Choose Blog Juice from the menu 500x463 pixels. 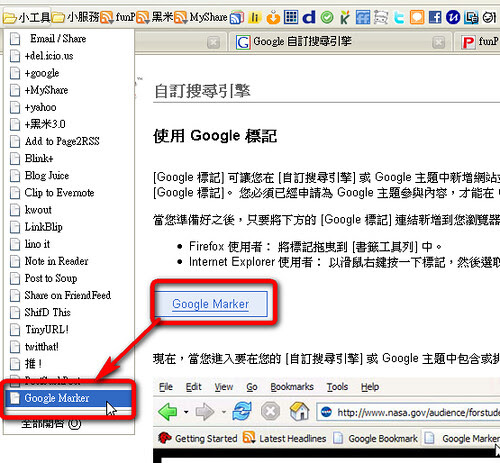[x=69, y=175]
